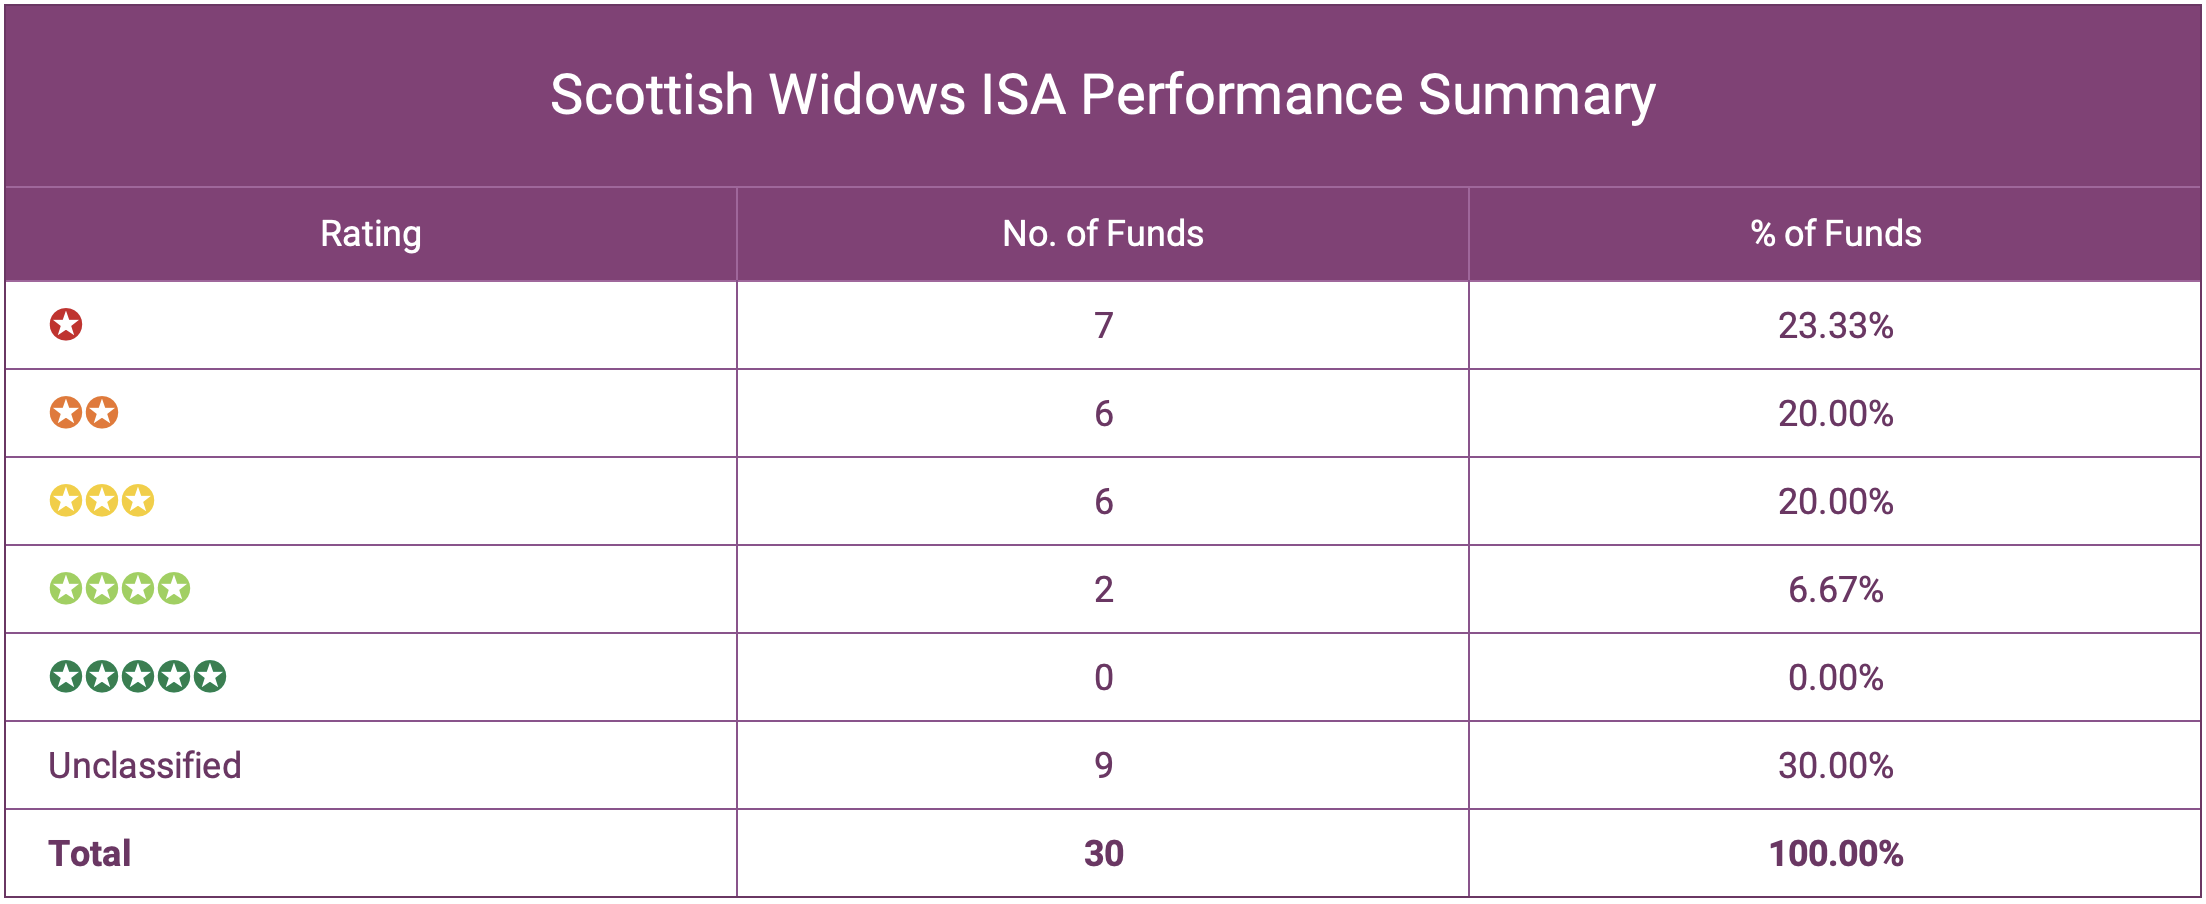Screen dimensions: 2206x904
Task: Click the orange two-star rating icons
Action: (84, 413)
